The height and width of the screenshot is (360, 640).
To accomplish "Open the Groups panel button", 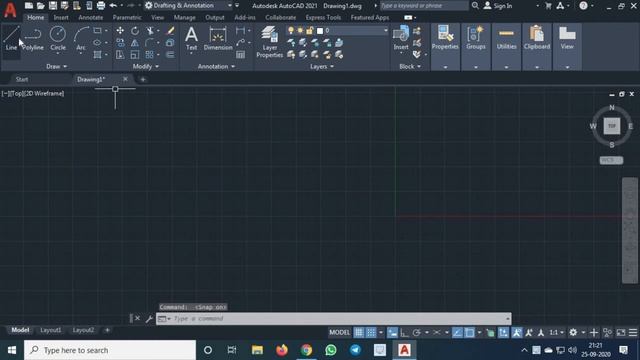I will tap(476, 47).
